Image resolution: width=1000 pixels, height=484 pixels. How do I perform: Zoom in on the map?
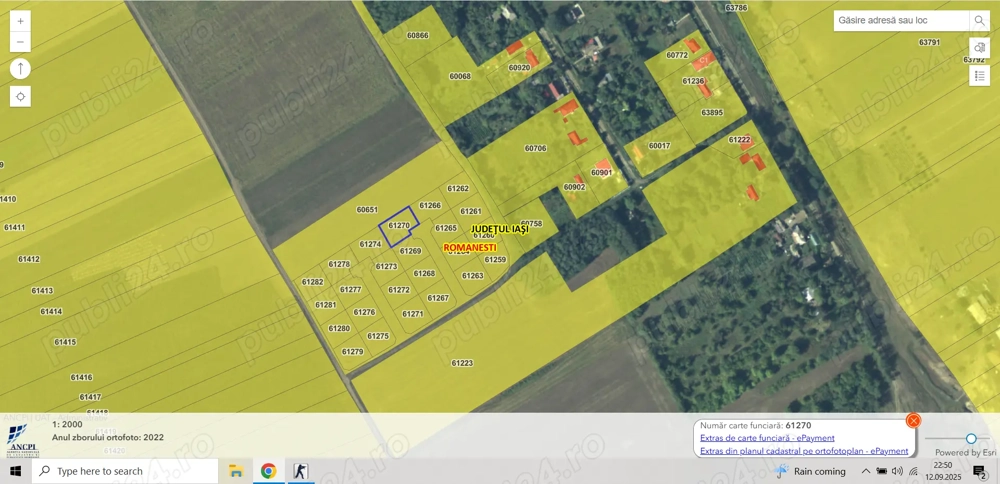pyautogui.click(x=20, y=21)
